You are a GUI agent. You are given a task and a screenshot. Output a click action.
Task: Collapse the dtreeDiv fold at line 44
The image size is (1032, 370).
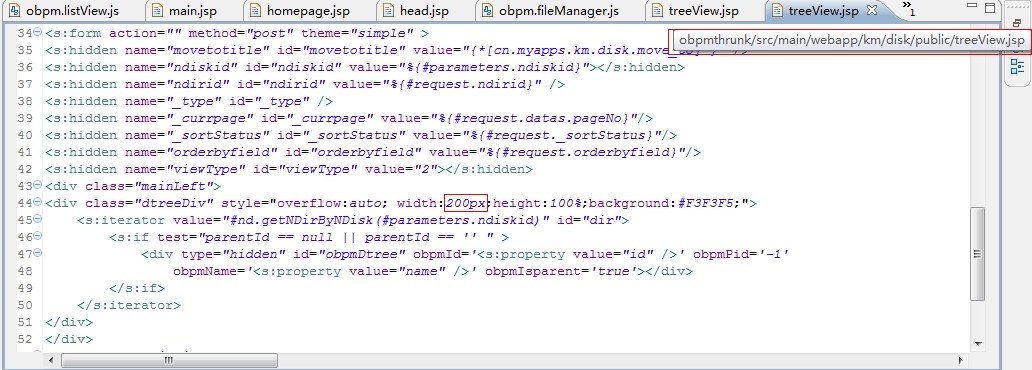coord(37,203)
